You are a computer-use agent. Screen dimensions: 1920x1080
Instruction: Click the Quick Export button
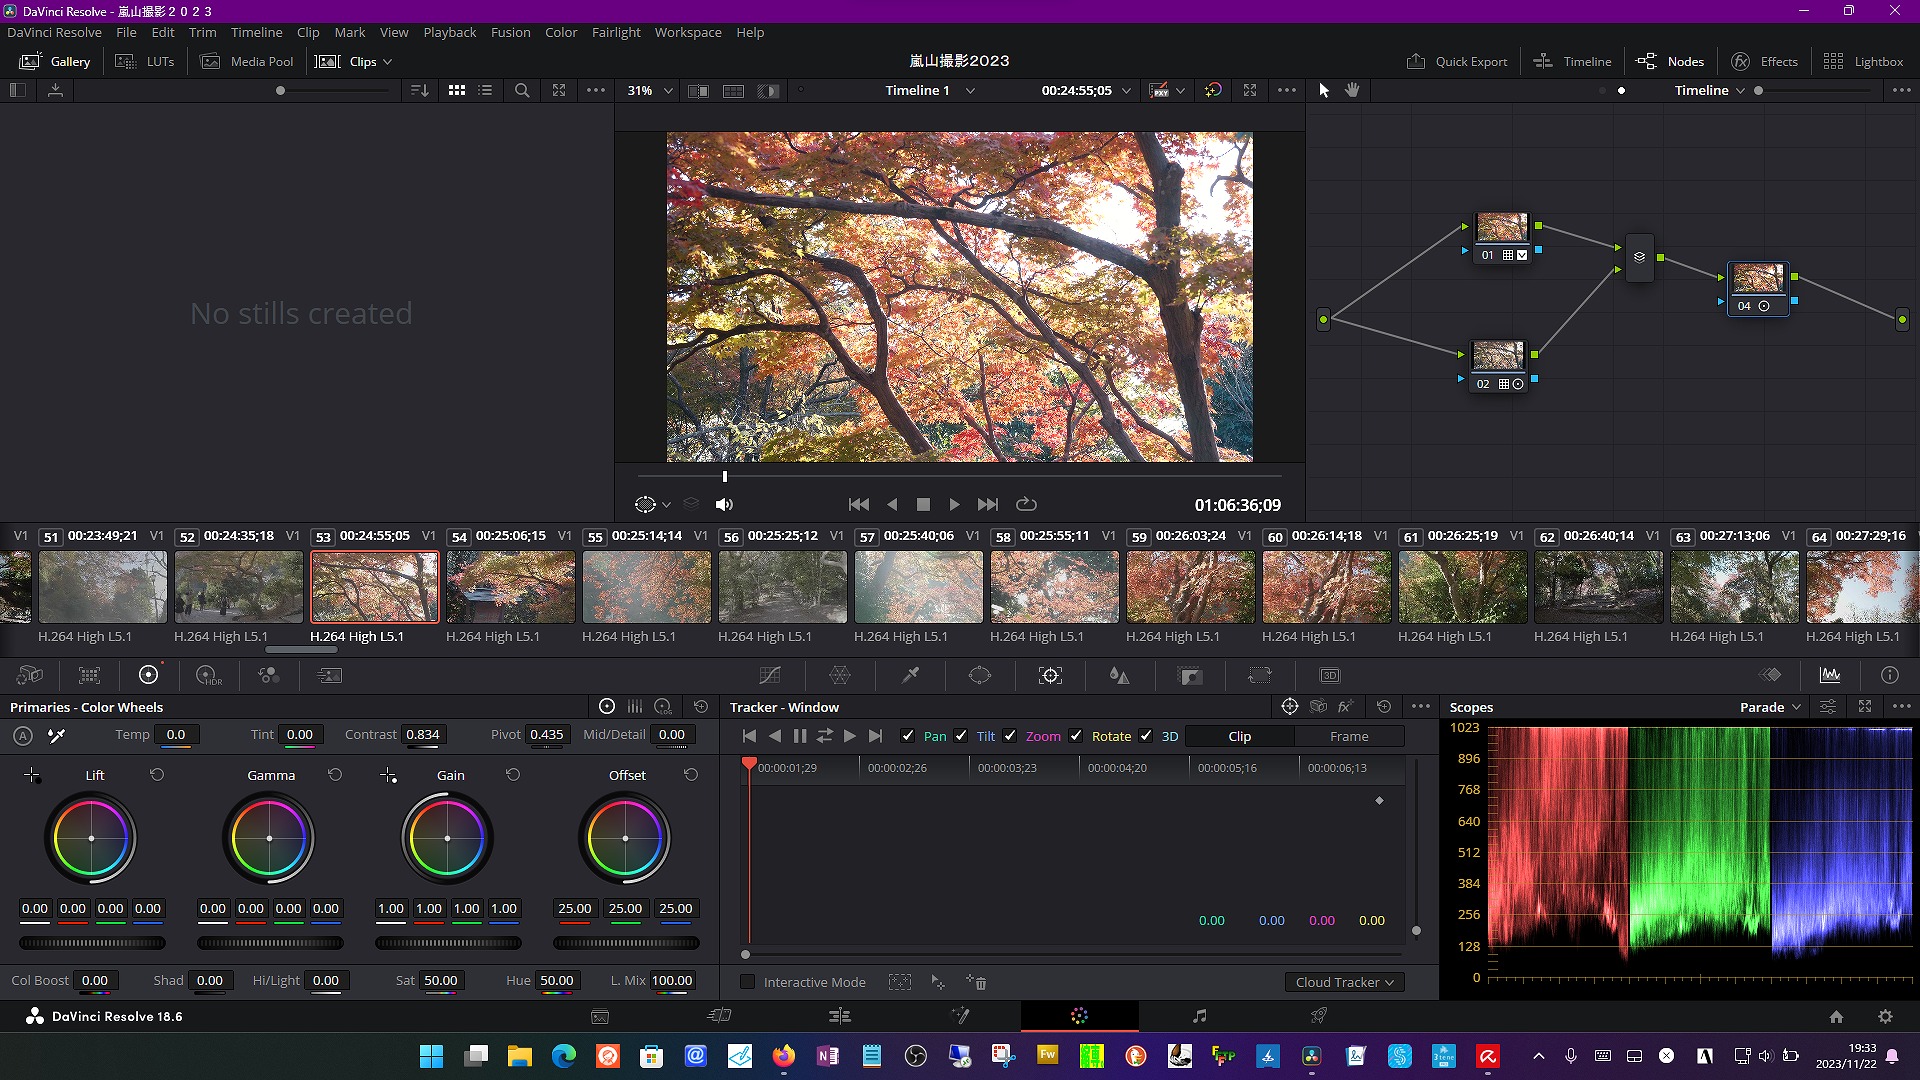[x=1457, y=61]
